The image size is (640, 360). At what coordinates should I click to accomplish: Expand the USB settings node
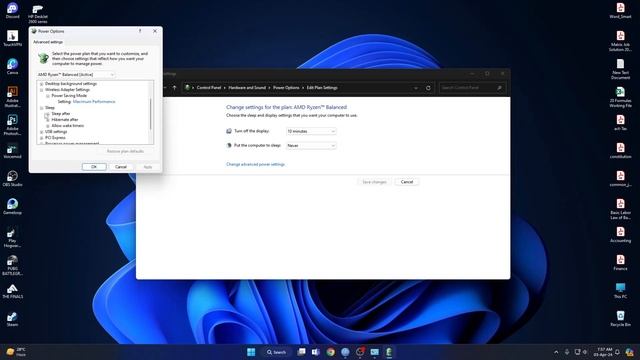pyautogui.click(x=41, y=132)
